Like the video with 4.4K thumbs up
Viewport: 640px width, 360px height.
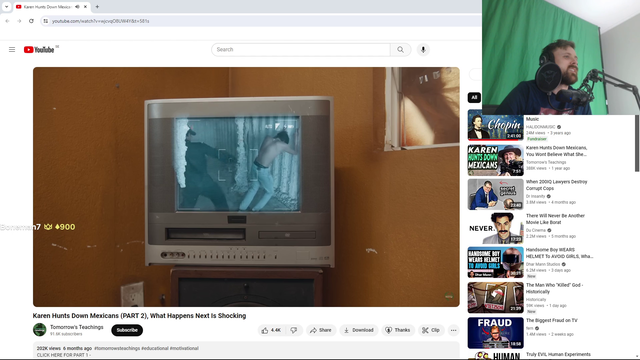pyautogui.click(x=271, y=330)
